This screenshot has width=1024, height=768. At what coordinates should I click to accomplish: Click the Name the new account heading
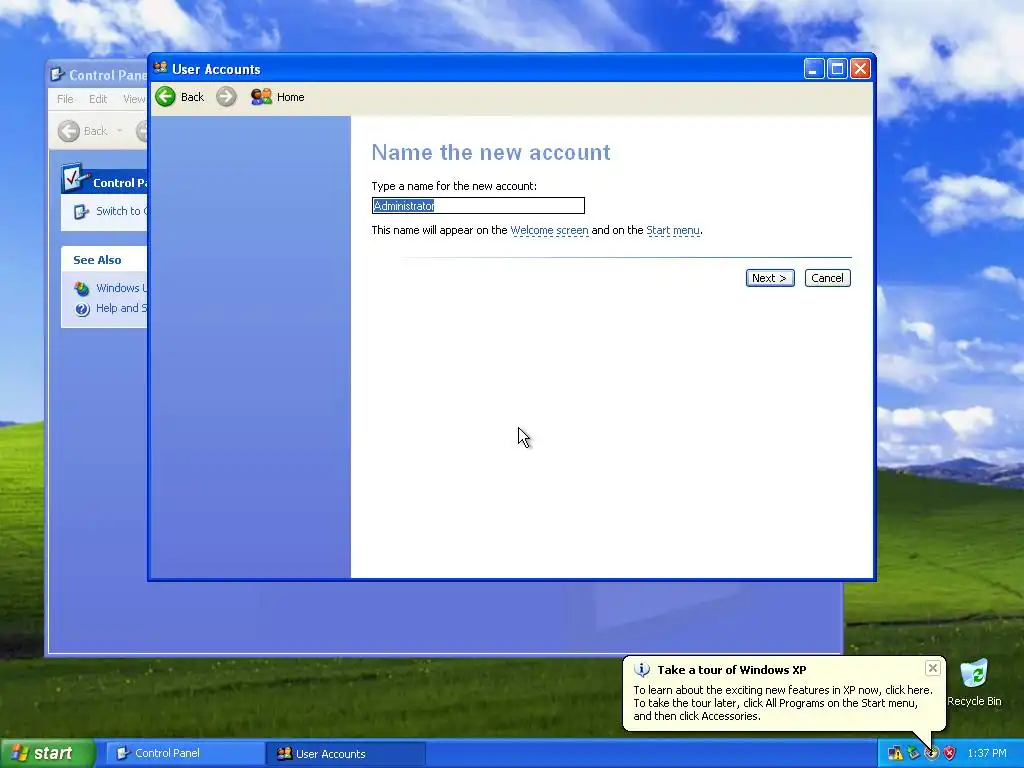490,152
